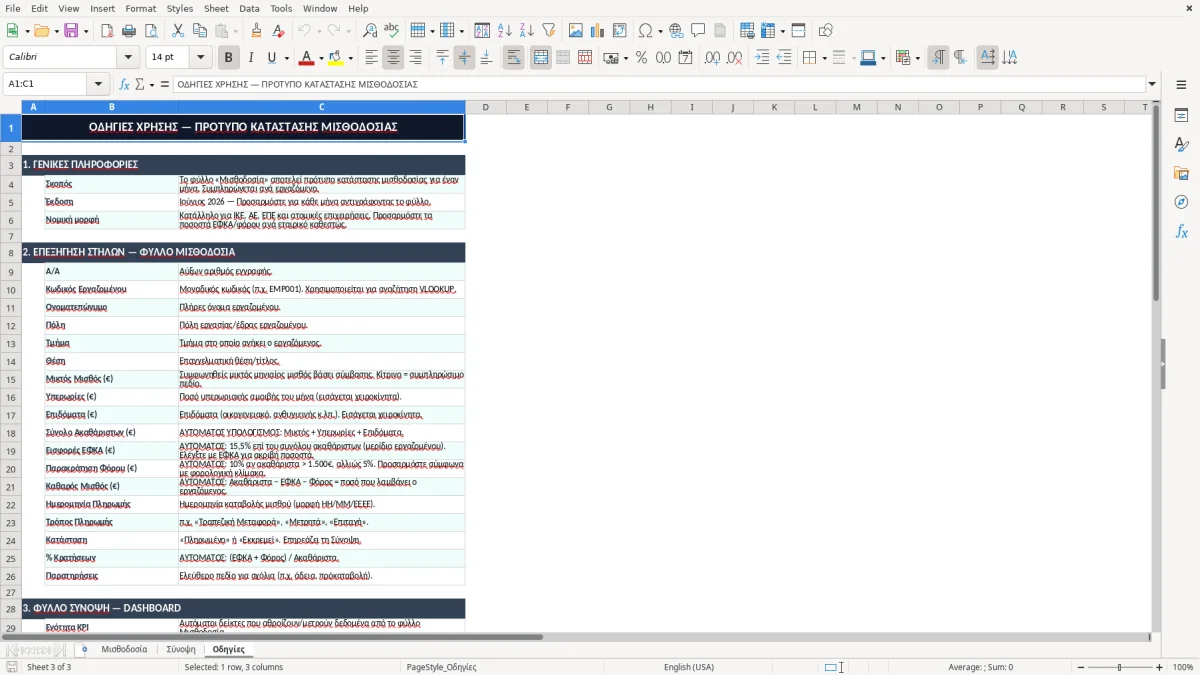This screenshot has height=675, width=1200.
Task: Open the Sheet menu
Action: (216, 8)
